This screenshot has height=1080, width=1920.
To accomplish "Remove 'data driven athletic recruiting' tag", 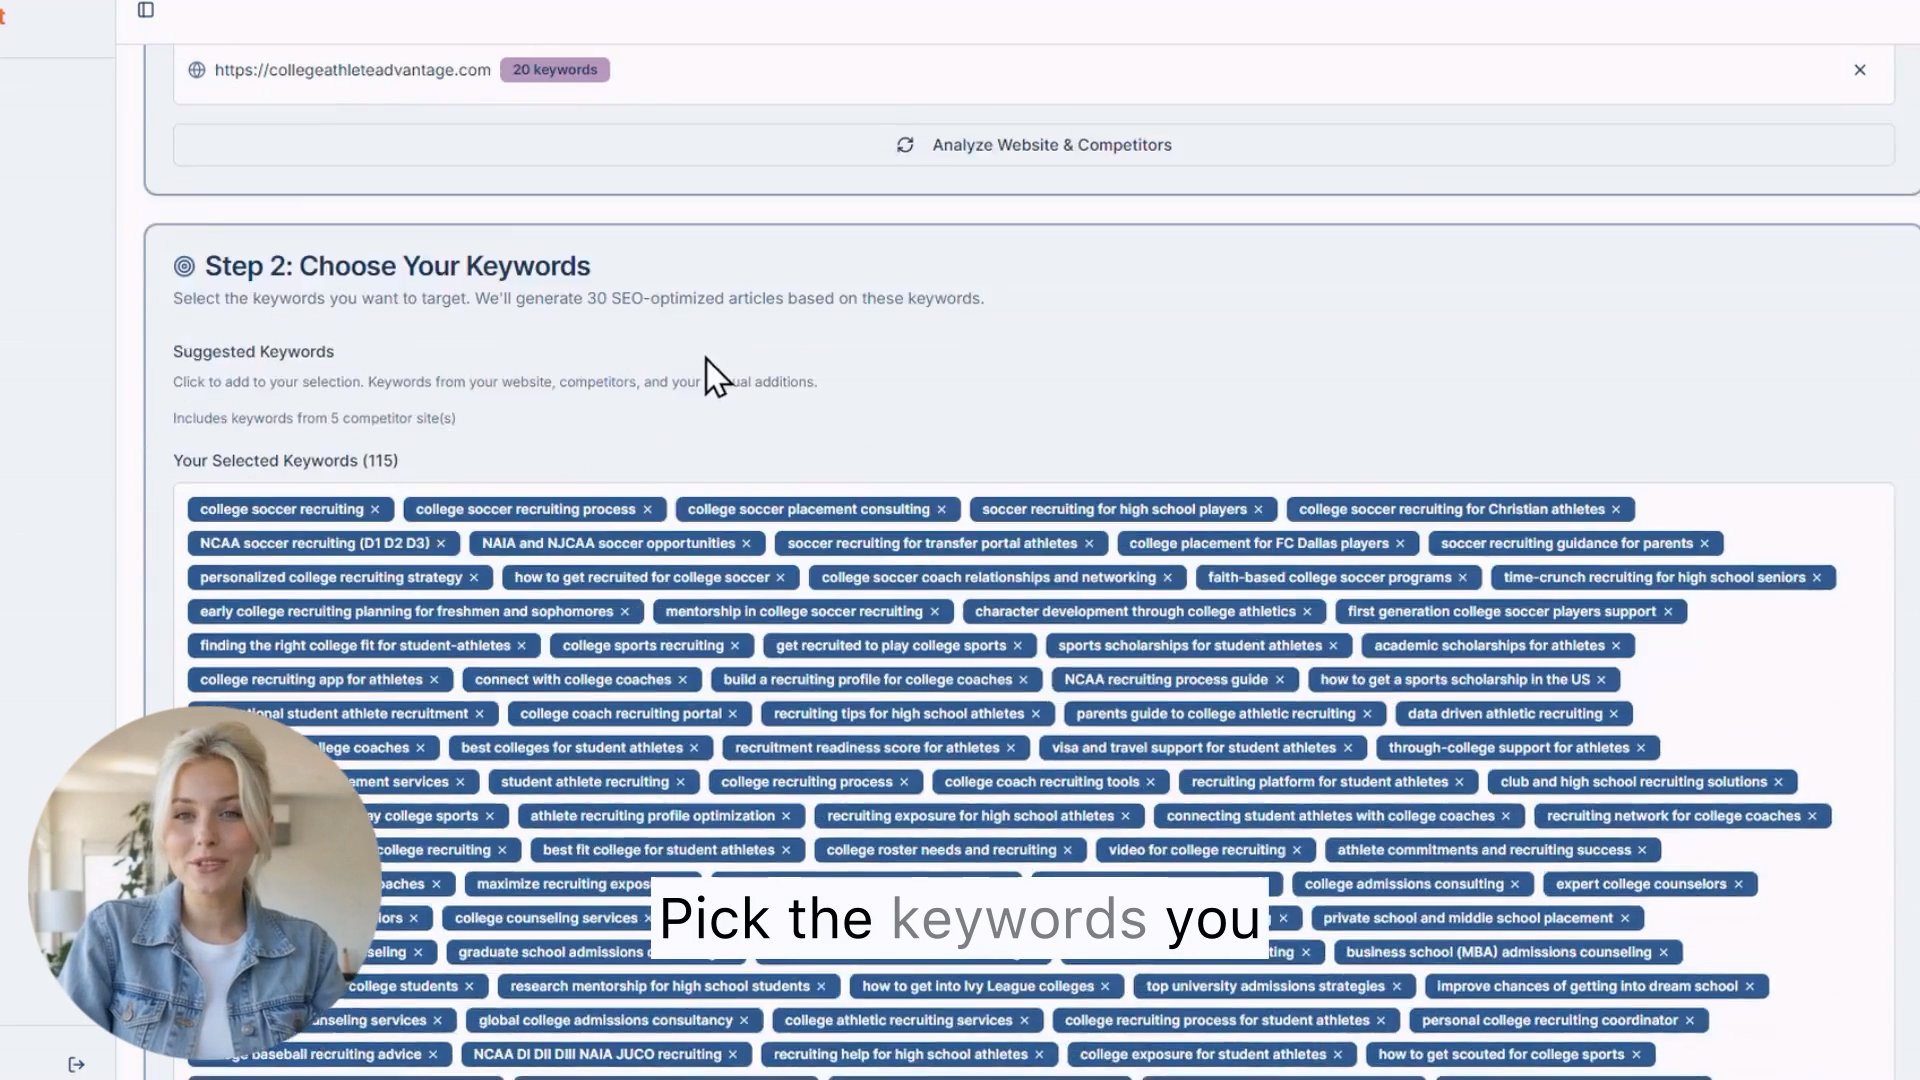I will (x=1614, y=714).
